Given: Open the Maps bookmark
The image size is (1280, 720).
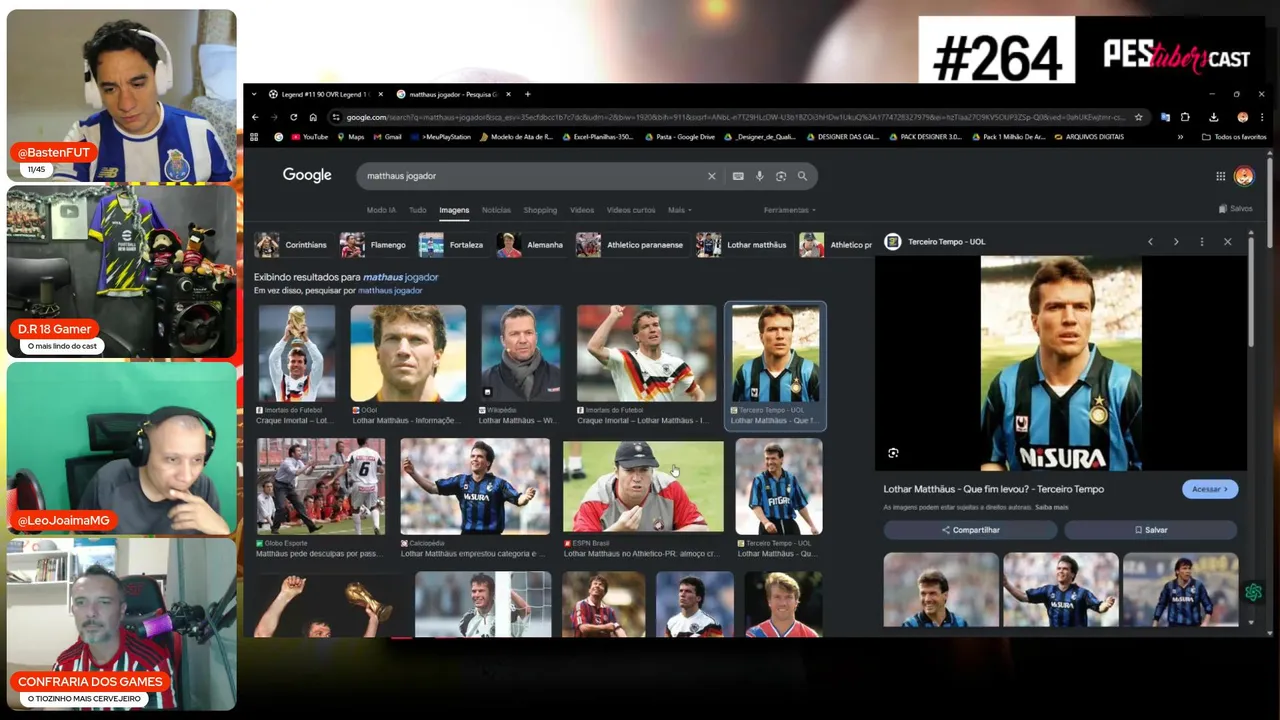Looking at the screenshot, I should (x=350, y=137).
